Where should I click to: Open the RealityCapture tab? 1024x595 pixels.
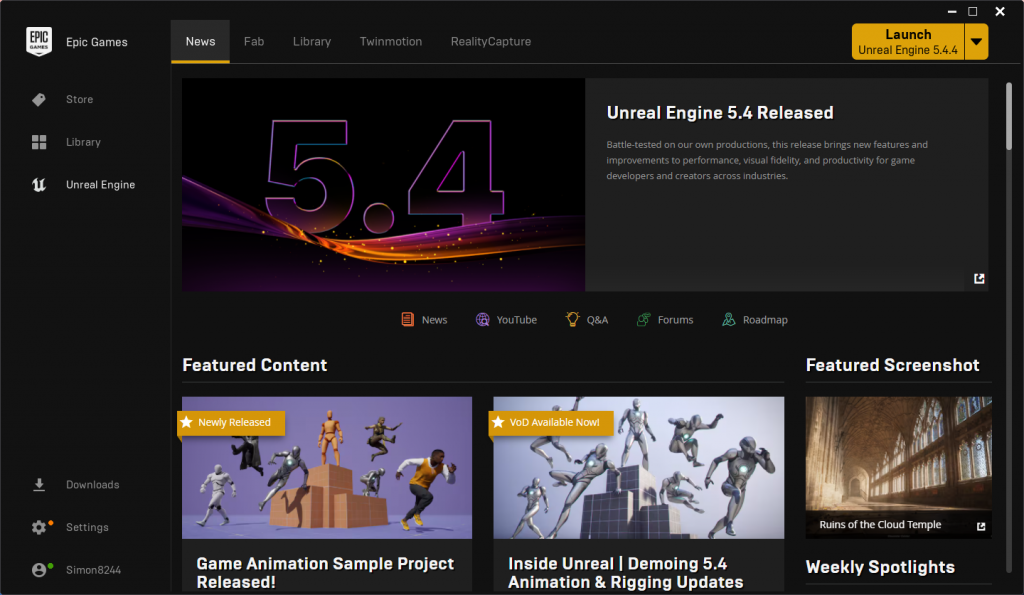click(x=491, y=42)
